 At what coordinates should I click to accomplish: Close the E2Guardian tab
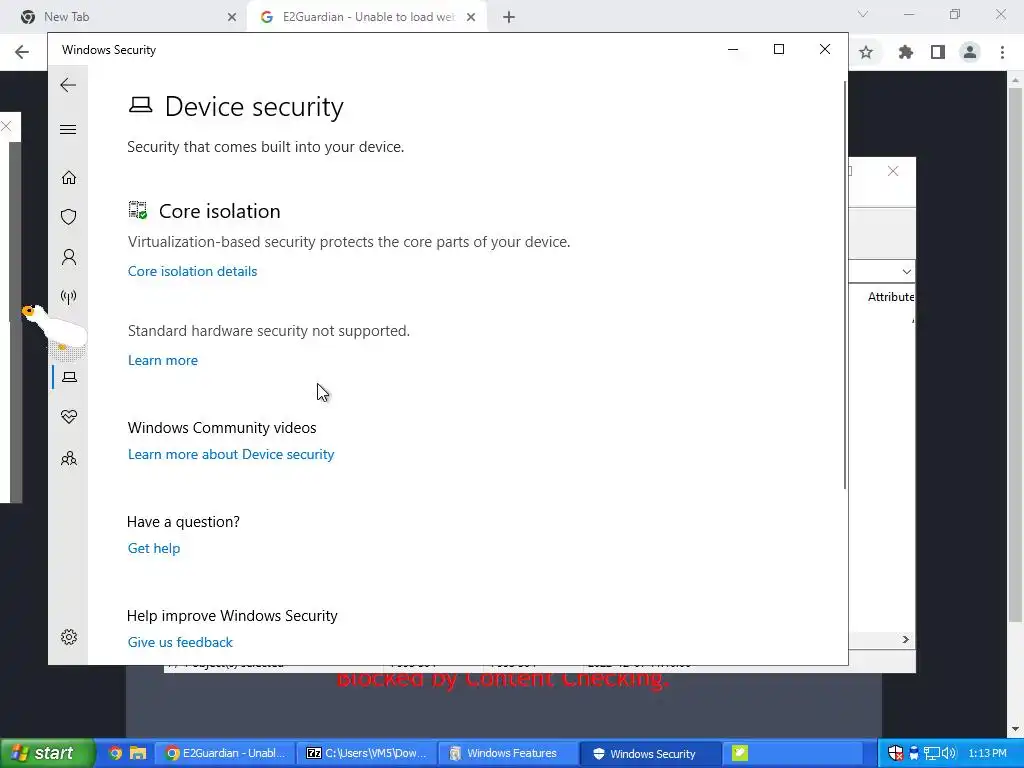coord(471,17)
